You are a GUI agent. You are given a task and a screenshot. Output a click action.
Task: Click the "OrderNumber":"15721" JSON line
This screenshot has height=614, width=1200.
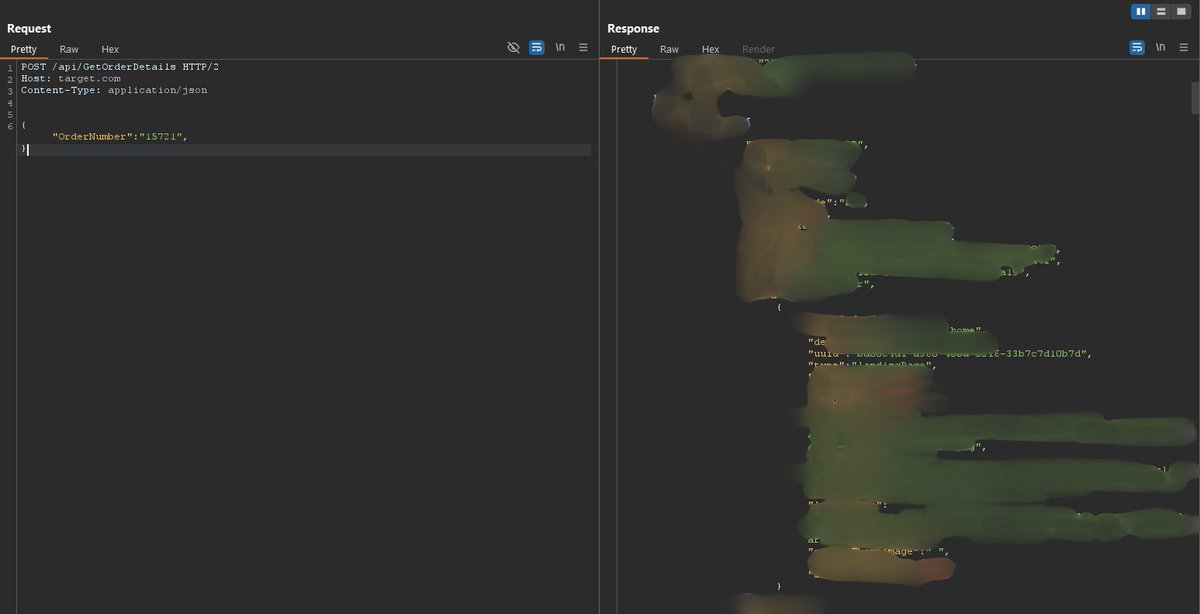120,137
